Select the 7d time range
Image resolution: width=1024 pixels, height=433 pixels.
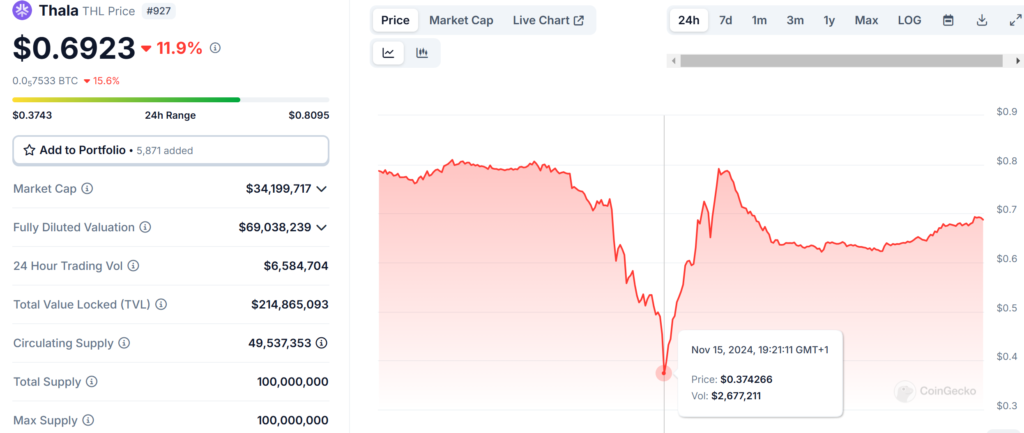pos(726,20)
